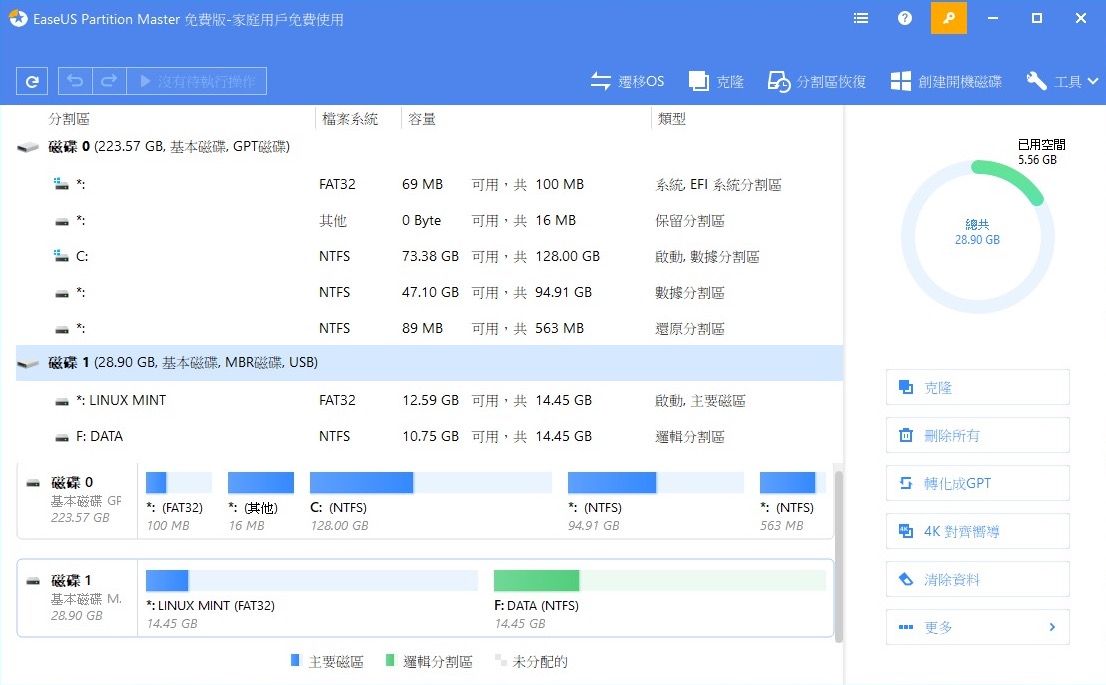Click the 刪除所有 delete all button
The height and width of the screenshot is (685, 1106).
[978, 435]
